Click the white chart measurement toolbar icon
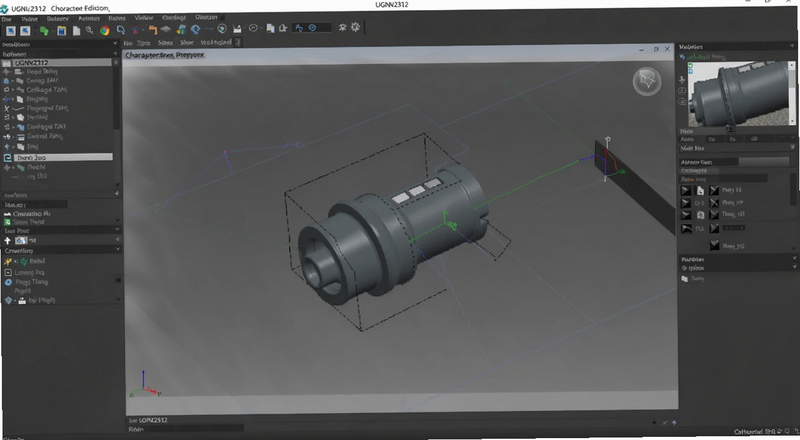800x440 pixels. pyautogui.click(x=237, y=29)
